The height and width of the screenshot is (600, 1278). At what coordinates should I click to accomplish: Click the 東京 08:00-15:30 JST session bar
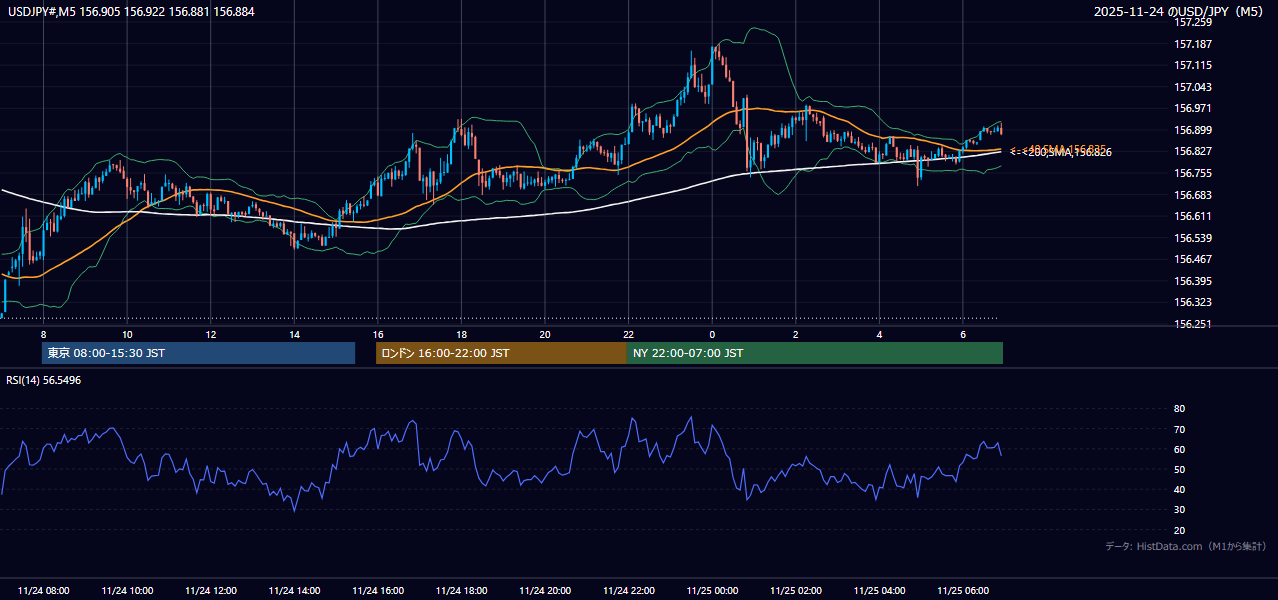(198, 353)
